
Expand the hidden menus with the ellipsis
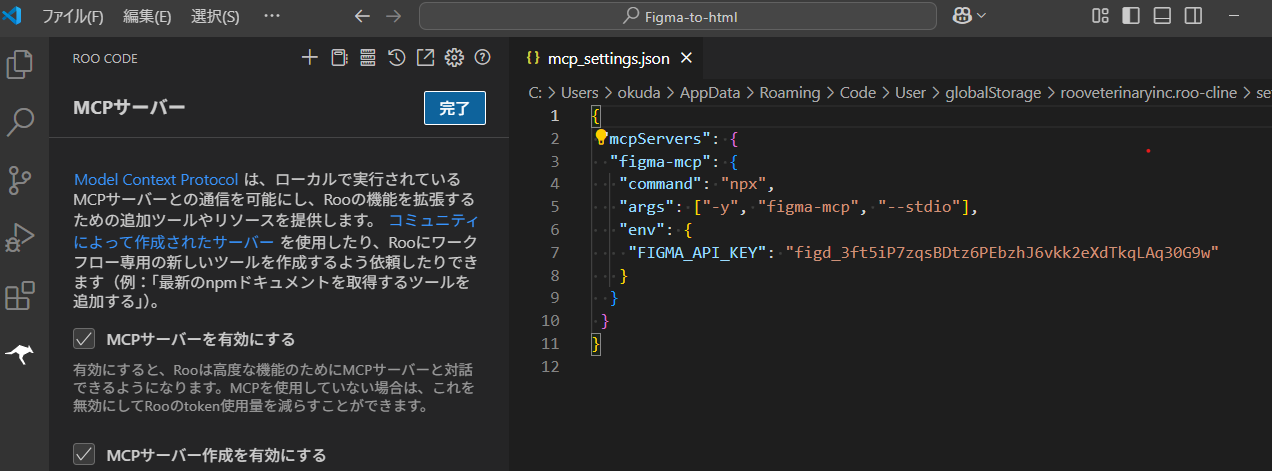(x=271, y=16)
